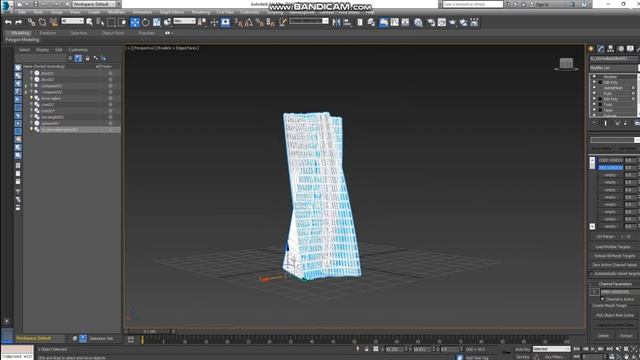Click the Redo arrow icon
Image resolution: width=640 pixels, height=360 pixels.
point(18,22)
